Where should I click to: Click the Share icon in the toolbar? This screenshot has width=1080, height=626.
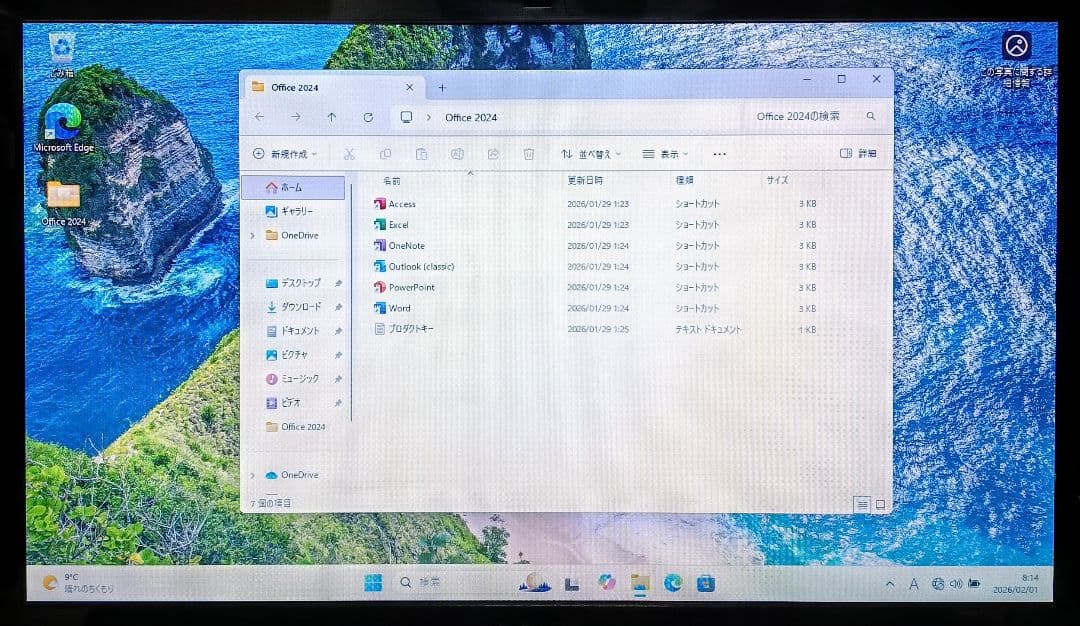492,154
